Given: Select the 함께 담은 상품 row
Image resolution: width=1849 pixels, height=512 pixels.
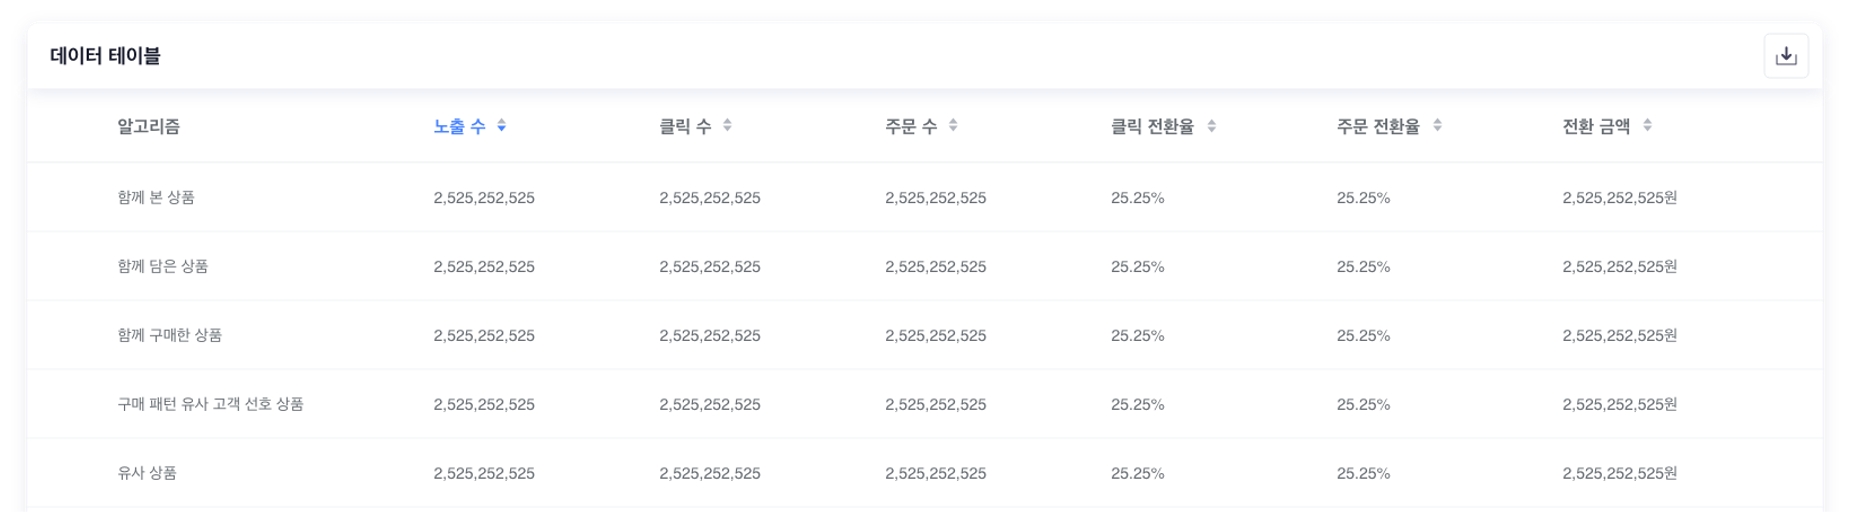Looking at the screenshot, I should (163, 267).
